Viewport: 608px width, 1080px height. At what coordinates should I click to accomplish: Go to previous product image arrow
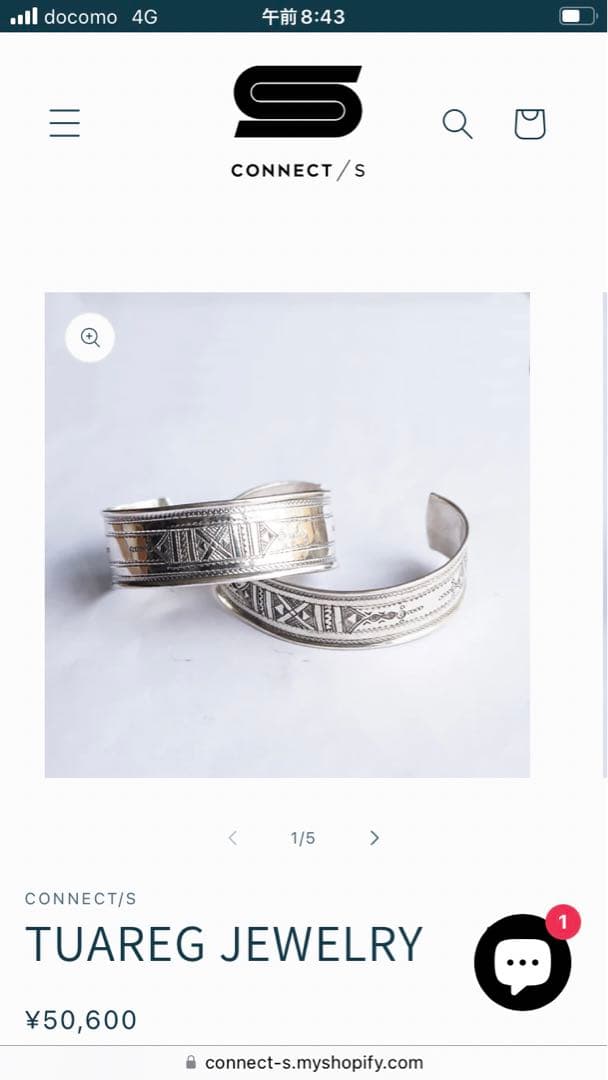pos(233,838)
